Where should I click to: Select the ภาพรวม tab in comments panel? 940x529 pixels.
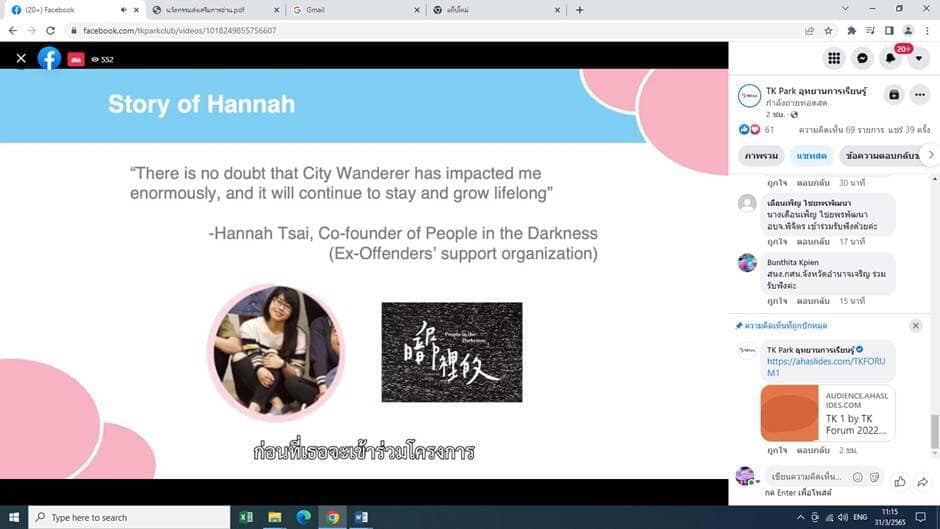click(x=762, y=155)
